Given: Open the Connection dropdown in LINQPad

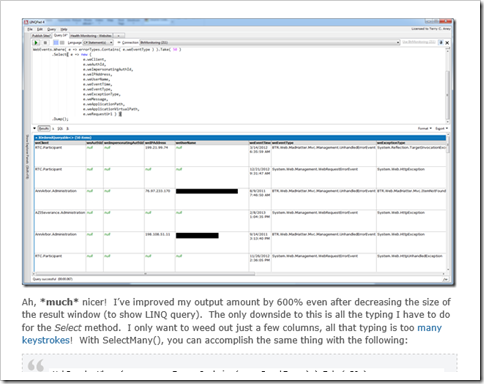Looking at the screenshot, I should pos(270,43).
